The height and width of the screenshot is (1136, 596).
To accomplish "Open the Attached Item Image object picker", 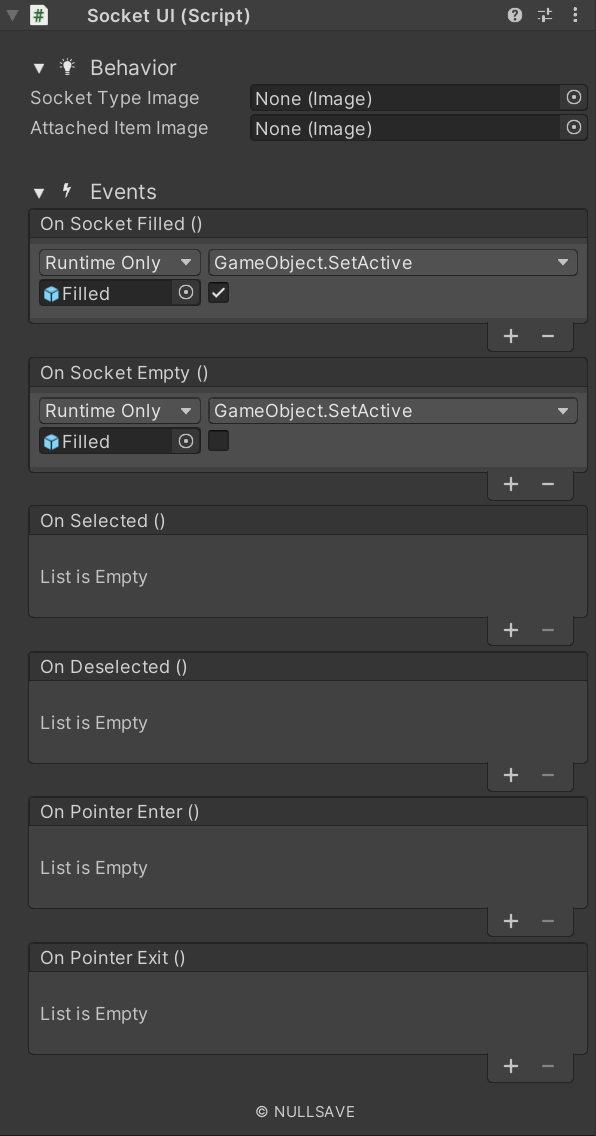I will pos(572,128).
